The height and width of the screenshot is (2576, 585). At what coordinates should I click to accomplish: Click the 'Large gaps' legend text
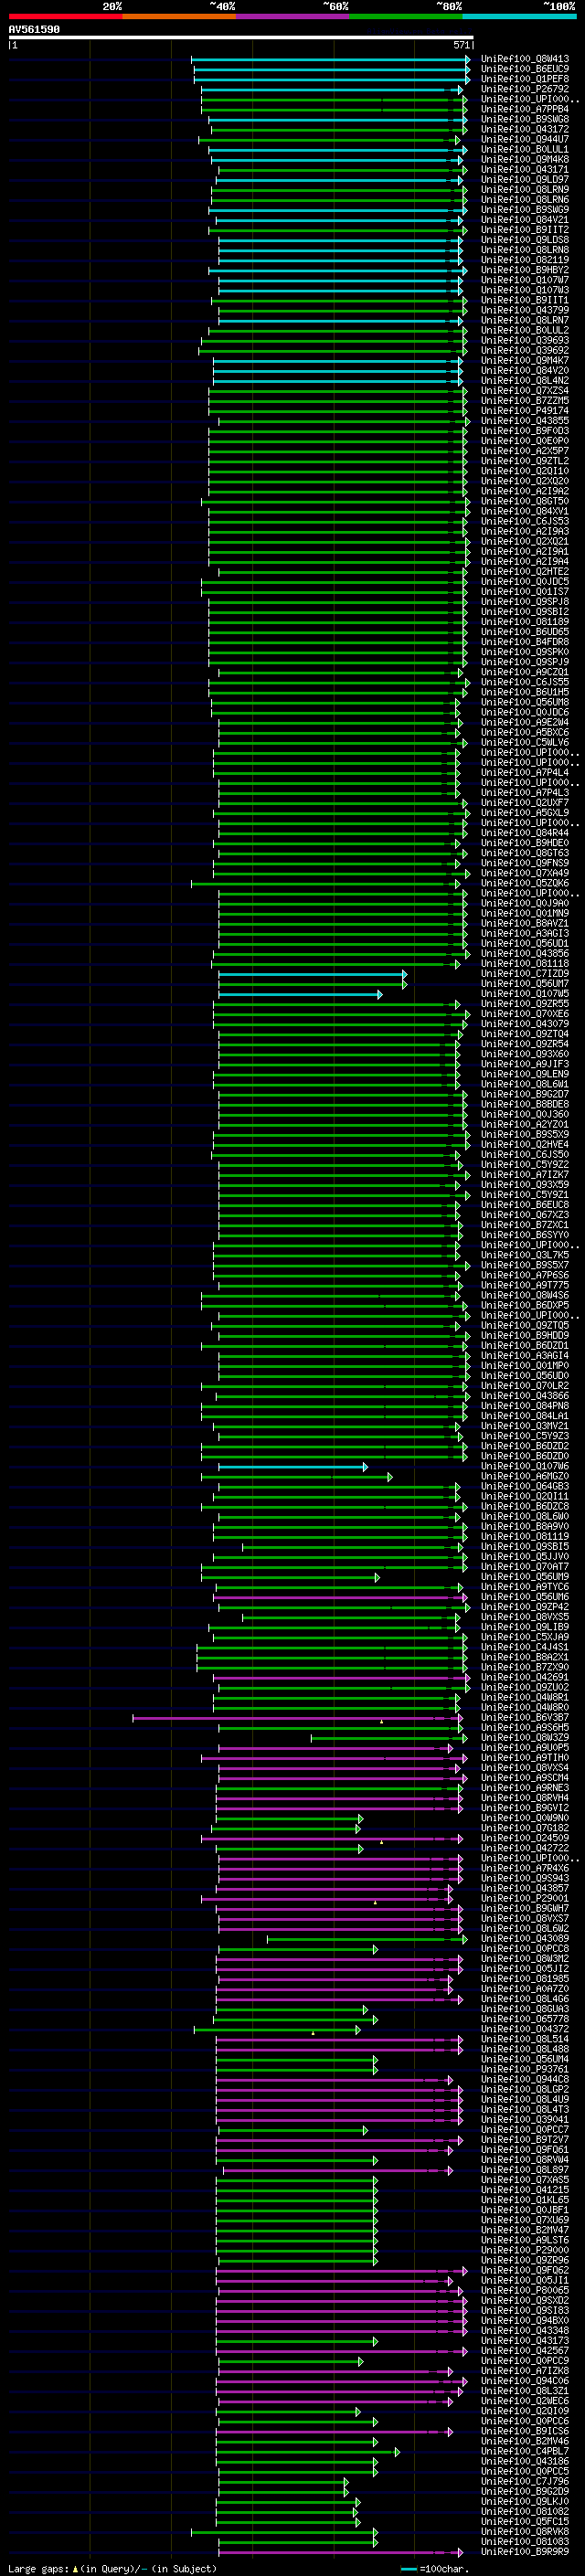(x=38, y=2568)
